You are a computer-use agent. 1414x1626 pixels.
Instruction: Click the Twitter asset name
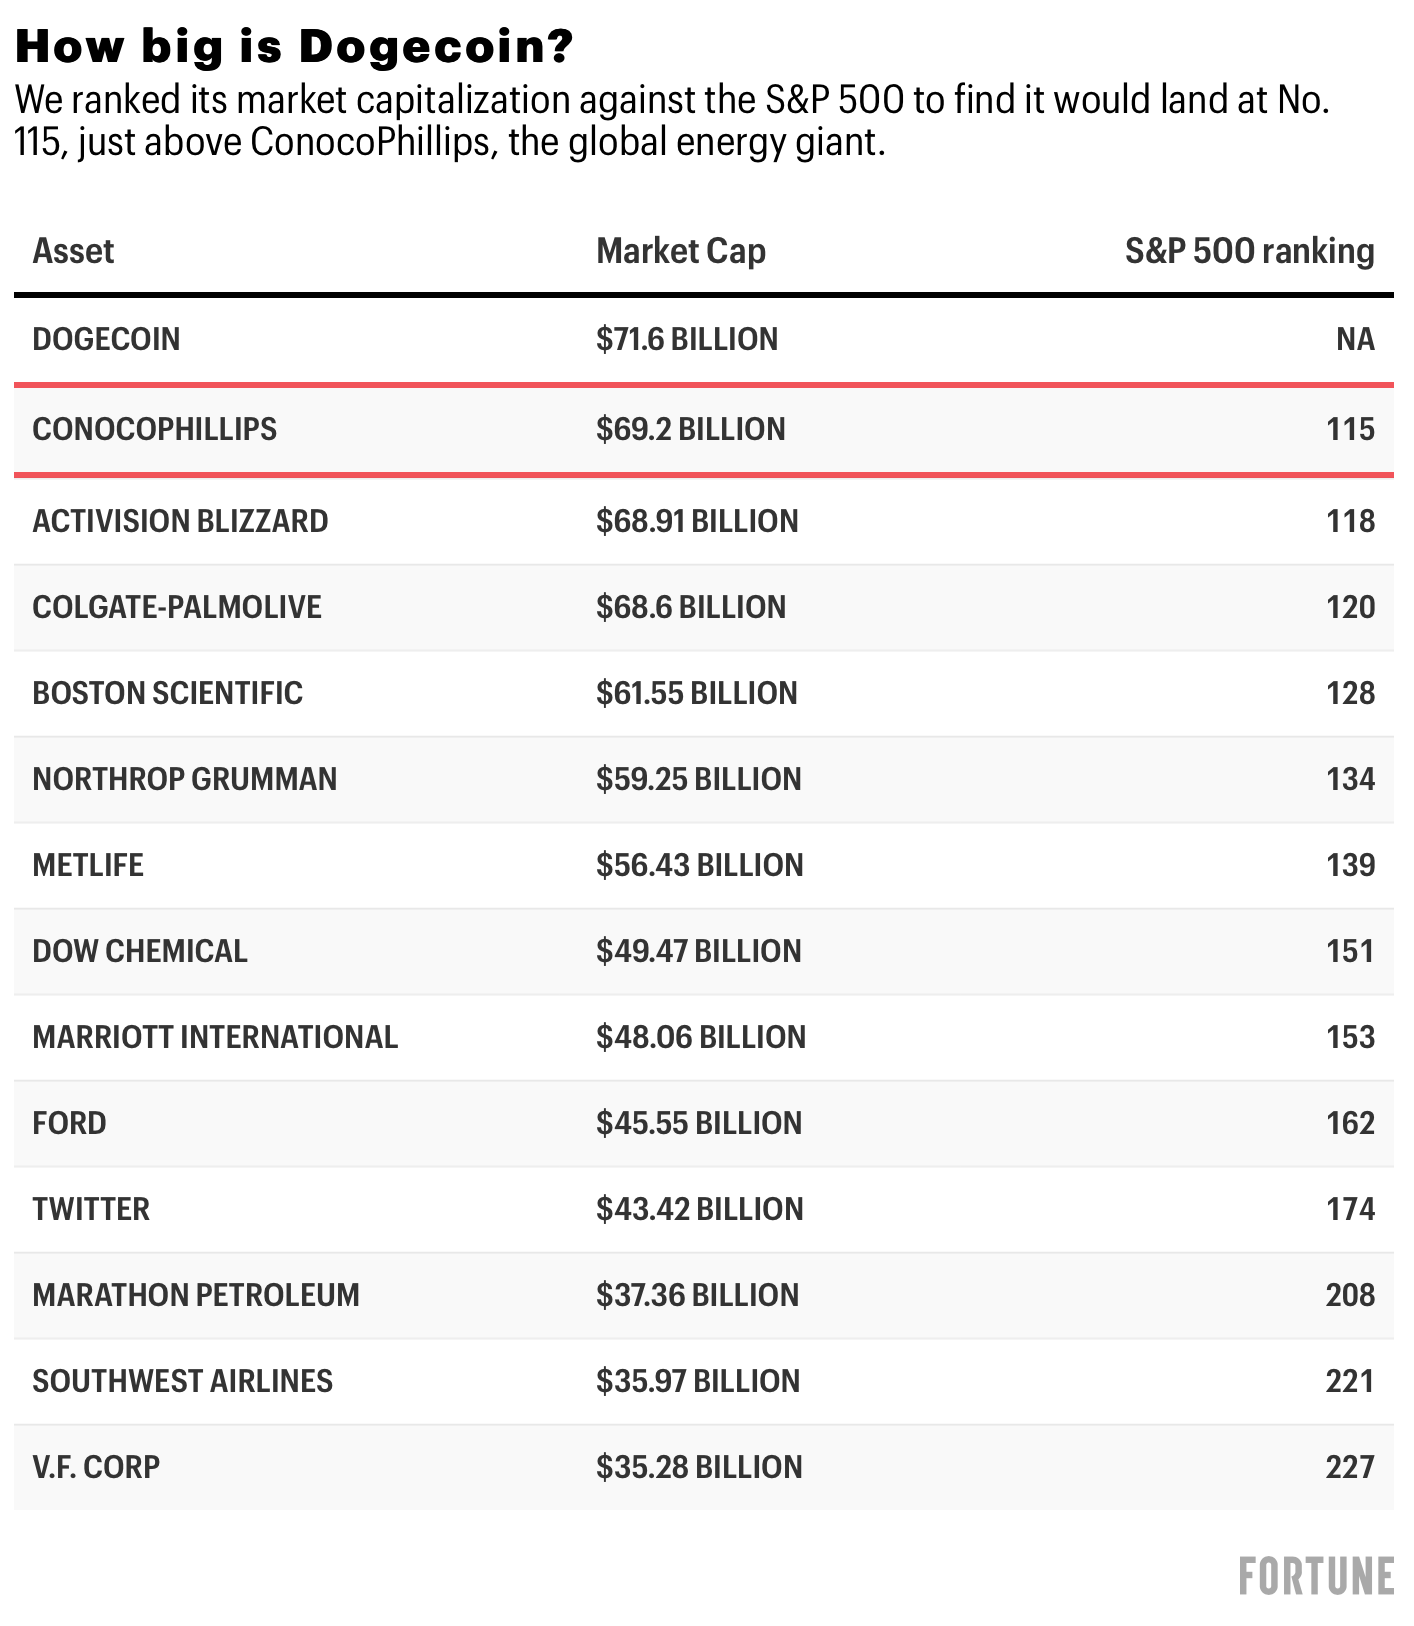pyautogui.click(x=91, y=1209)
